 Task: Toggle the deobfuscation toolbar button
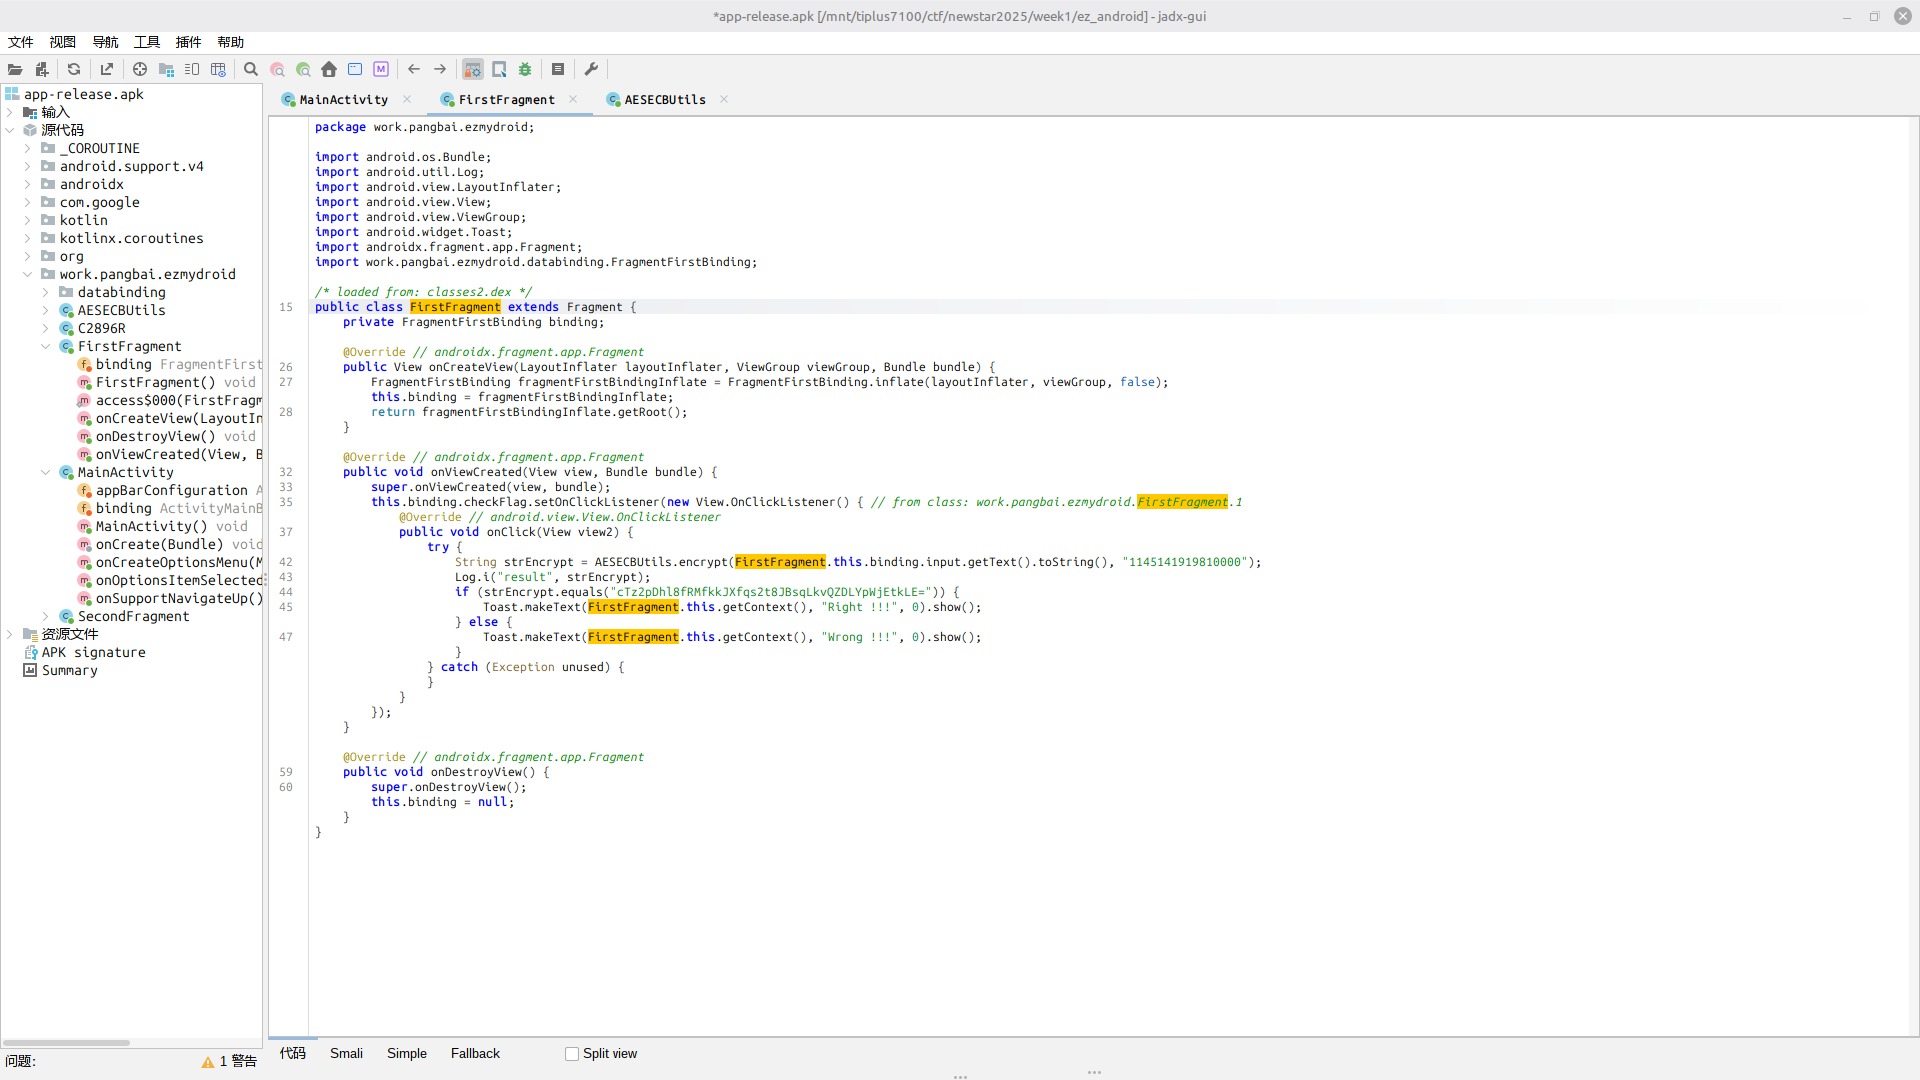[x=473, y=69]
